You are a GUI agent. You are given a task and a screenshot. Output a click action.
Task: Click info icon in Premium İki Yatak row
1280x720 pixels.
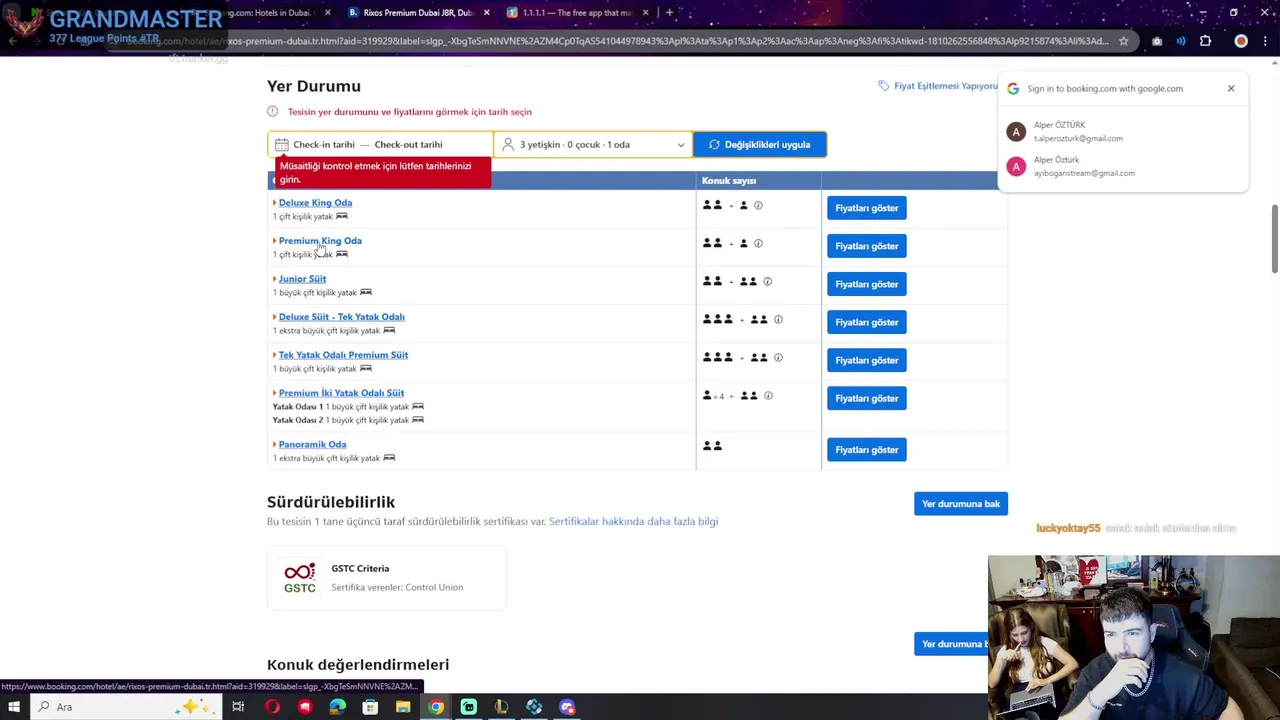(x=768, y=395)
